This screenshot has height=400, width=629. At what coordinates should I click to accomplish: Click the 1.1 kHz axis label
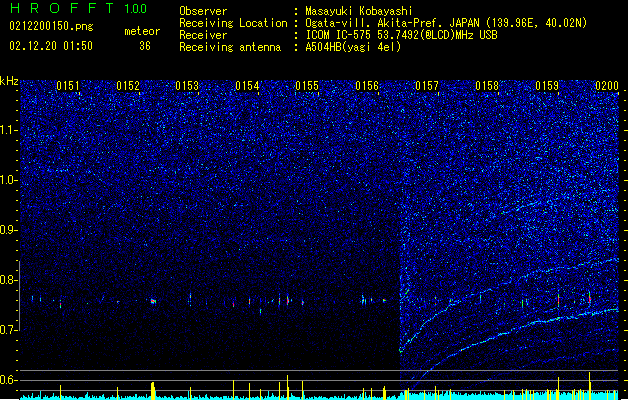pos(9,130)
